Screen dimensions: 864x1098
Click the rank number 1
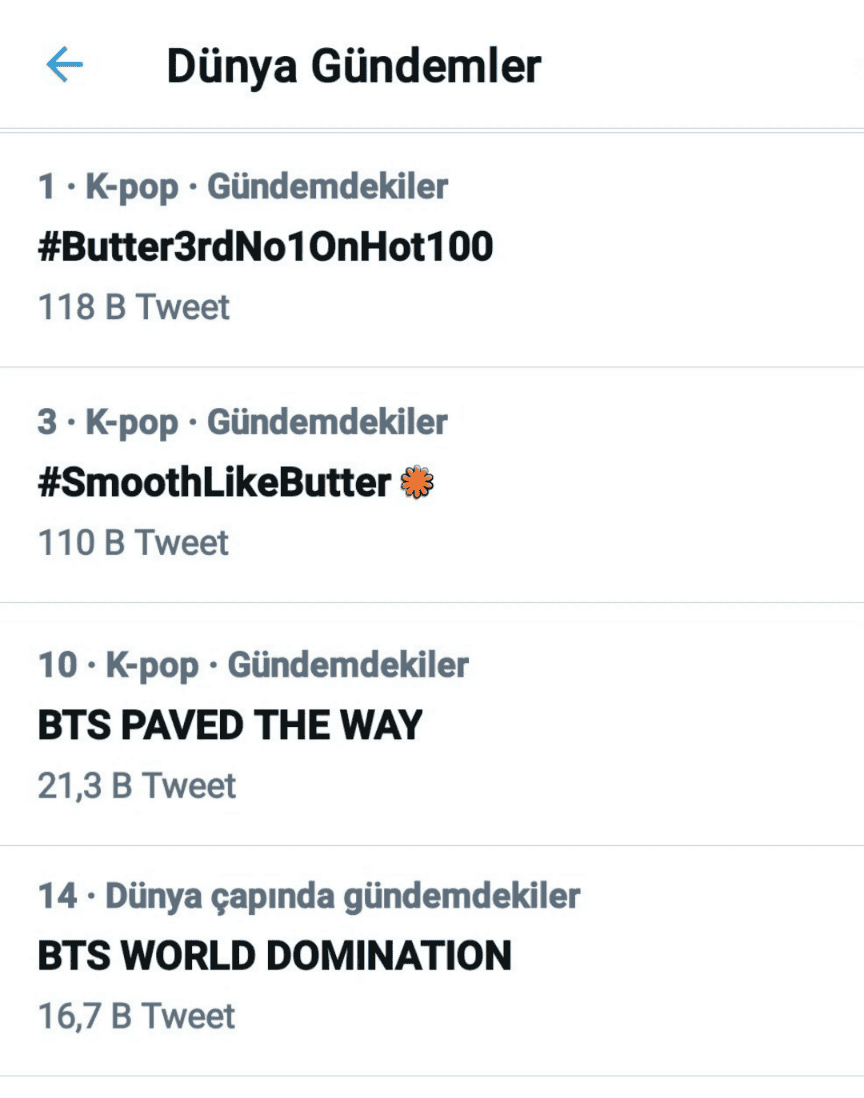[x=46, y=187]
